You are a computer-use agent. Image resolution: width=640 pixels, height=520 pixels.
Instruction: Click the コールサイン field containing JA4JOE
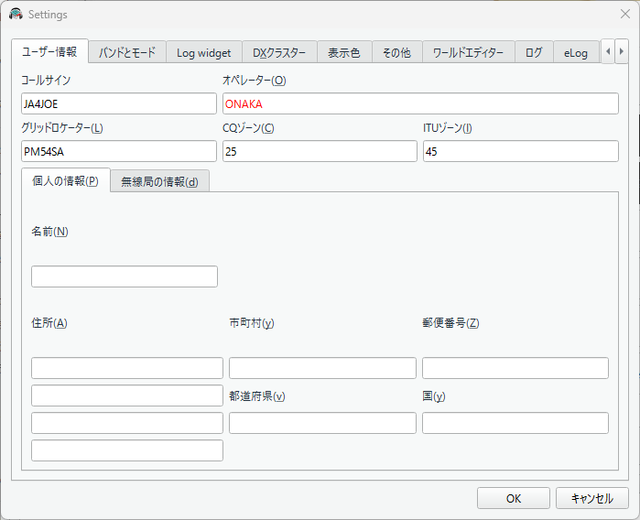tap(119, 104)
